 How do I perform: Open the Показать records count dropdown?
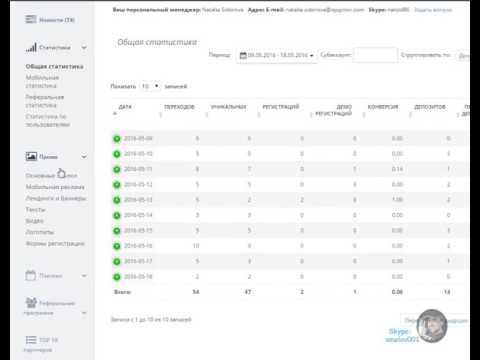click(150, 86)
